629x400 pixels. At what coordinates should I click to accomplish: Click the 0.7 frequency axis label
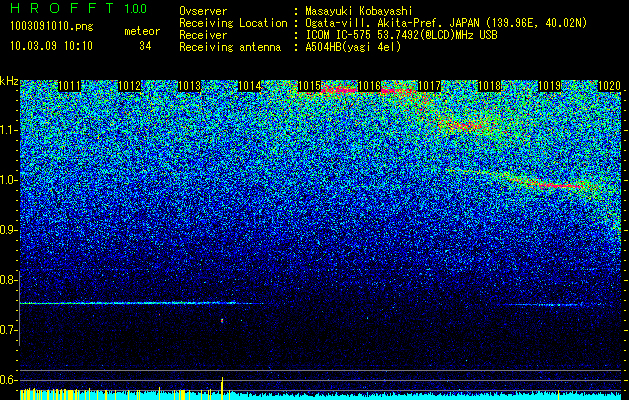[8, 330]
